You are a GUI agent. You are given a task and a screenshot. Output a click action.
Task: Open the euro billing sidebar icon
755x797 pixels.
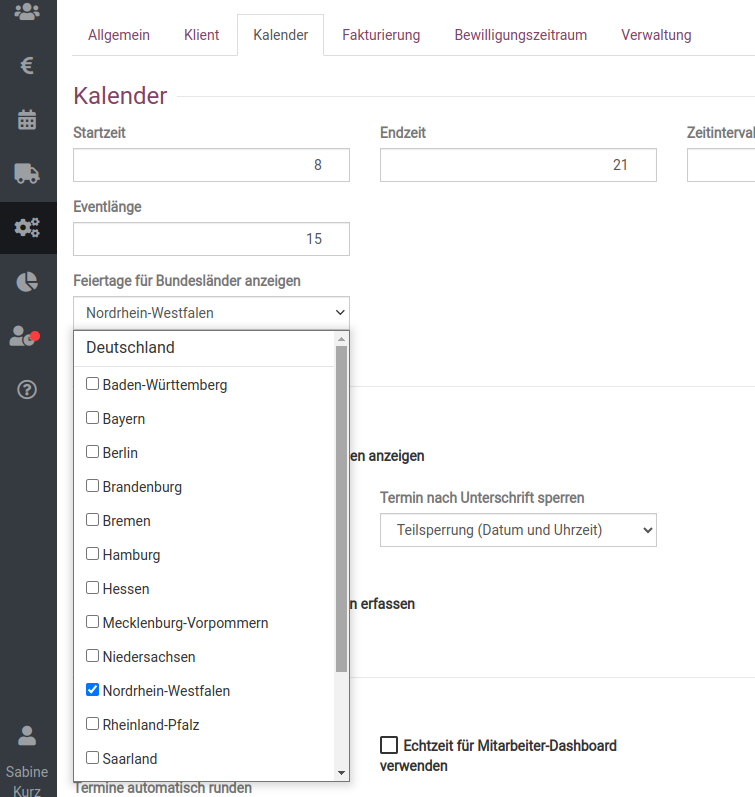click(x=27, y=66)
